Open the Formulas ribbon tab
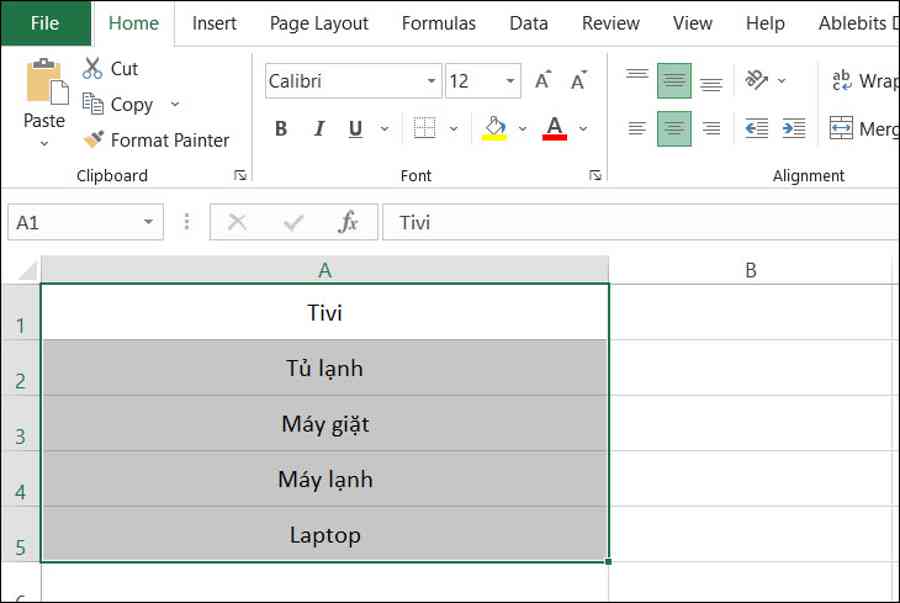The height and width of the screenshot is (603, 900). tap(439, 23)
